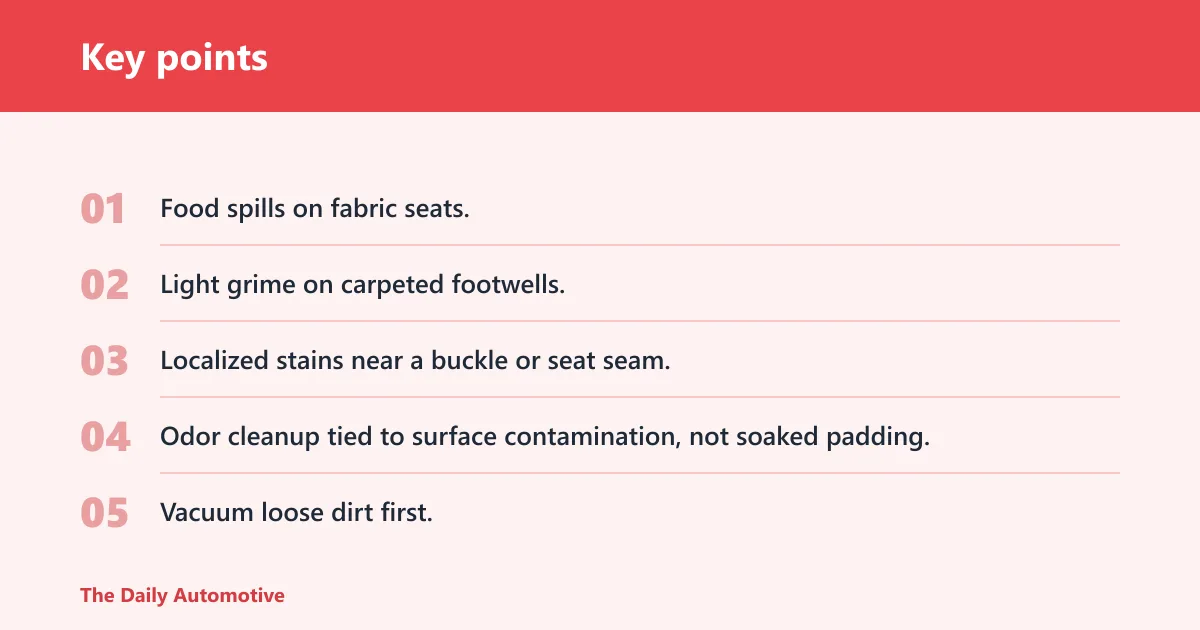The width and height of the screenshot is (1200, 630).
Task: Select the number 05 marker
Action: coord(105,513)
